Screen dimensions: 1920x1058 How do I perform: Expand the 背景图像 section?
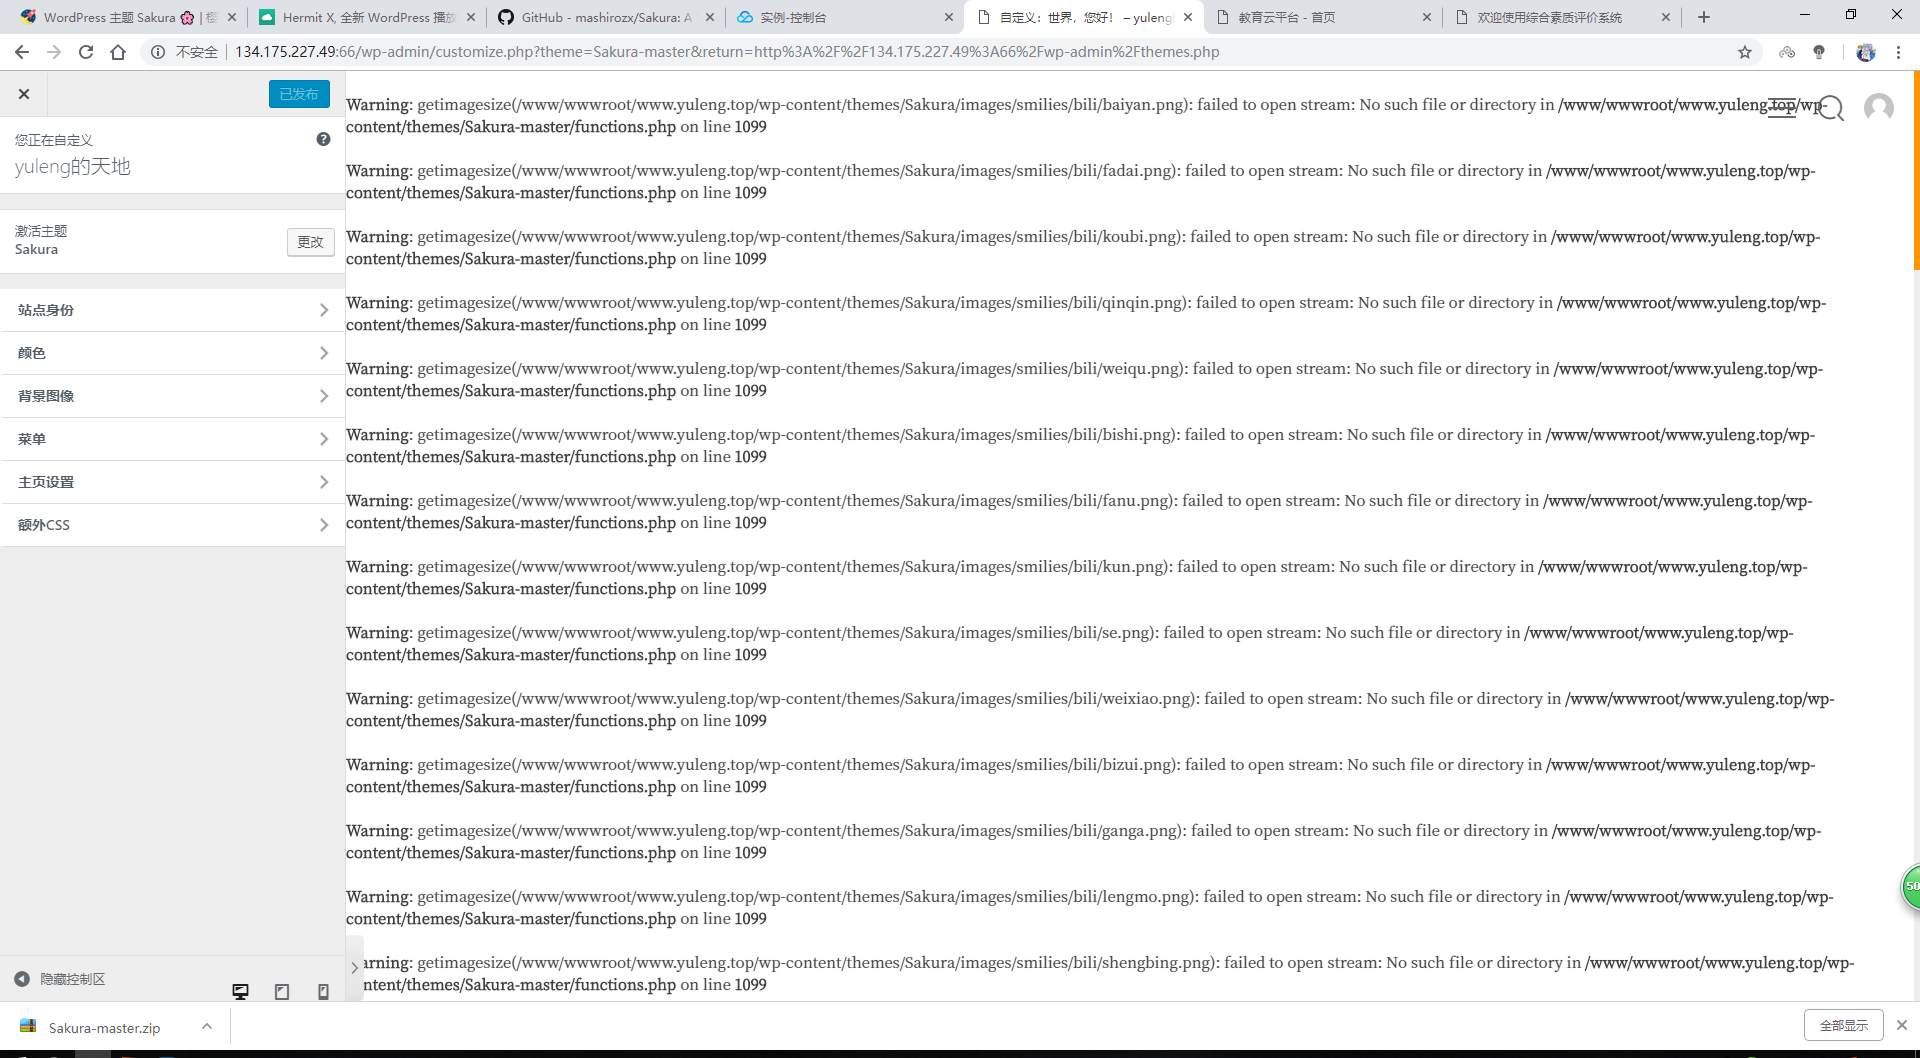(x=172, y=396)
